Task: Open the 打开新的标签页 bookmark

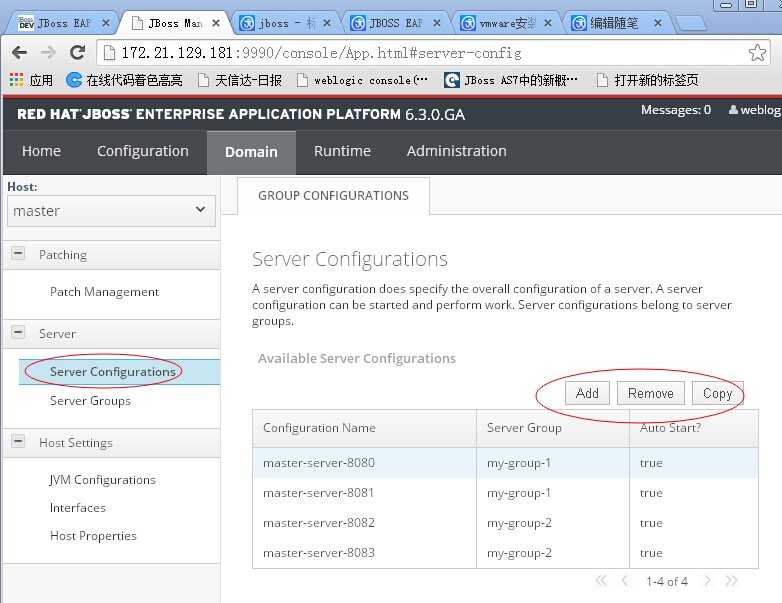Action: [x=647, y=80]
